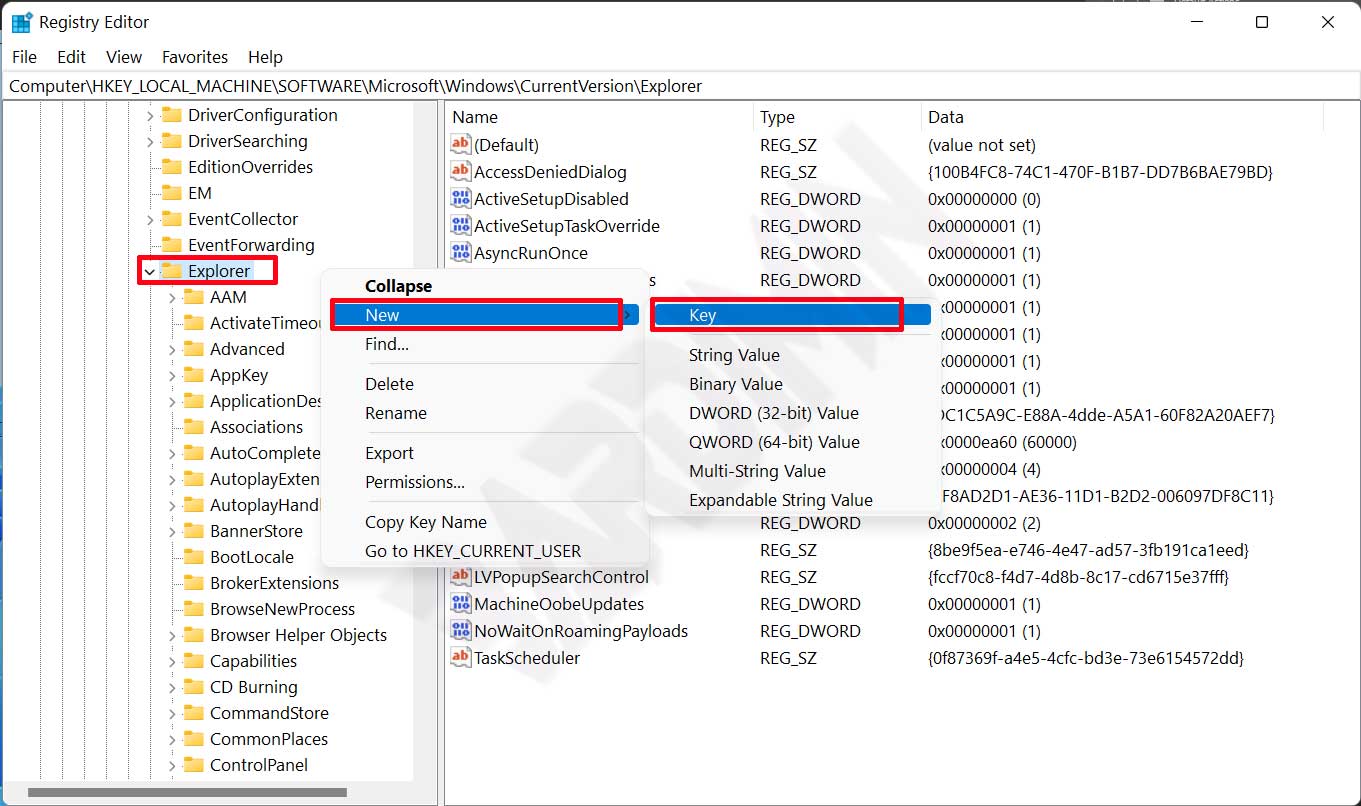The width and height of the screenshot is (1361, 806).
Task: Click the folder icon of AppKey key
Action: tap(193, 375)
